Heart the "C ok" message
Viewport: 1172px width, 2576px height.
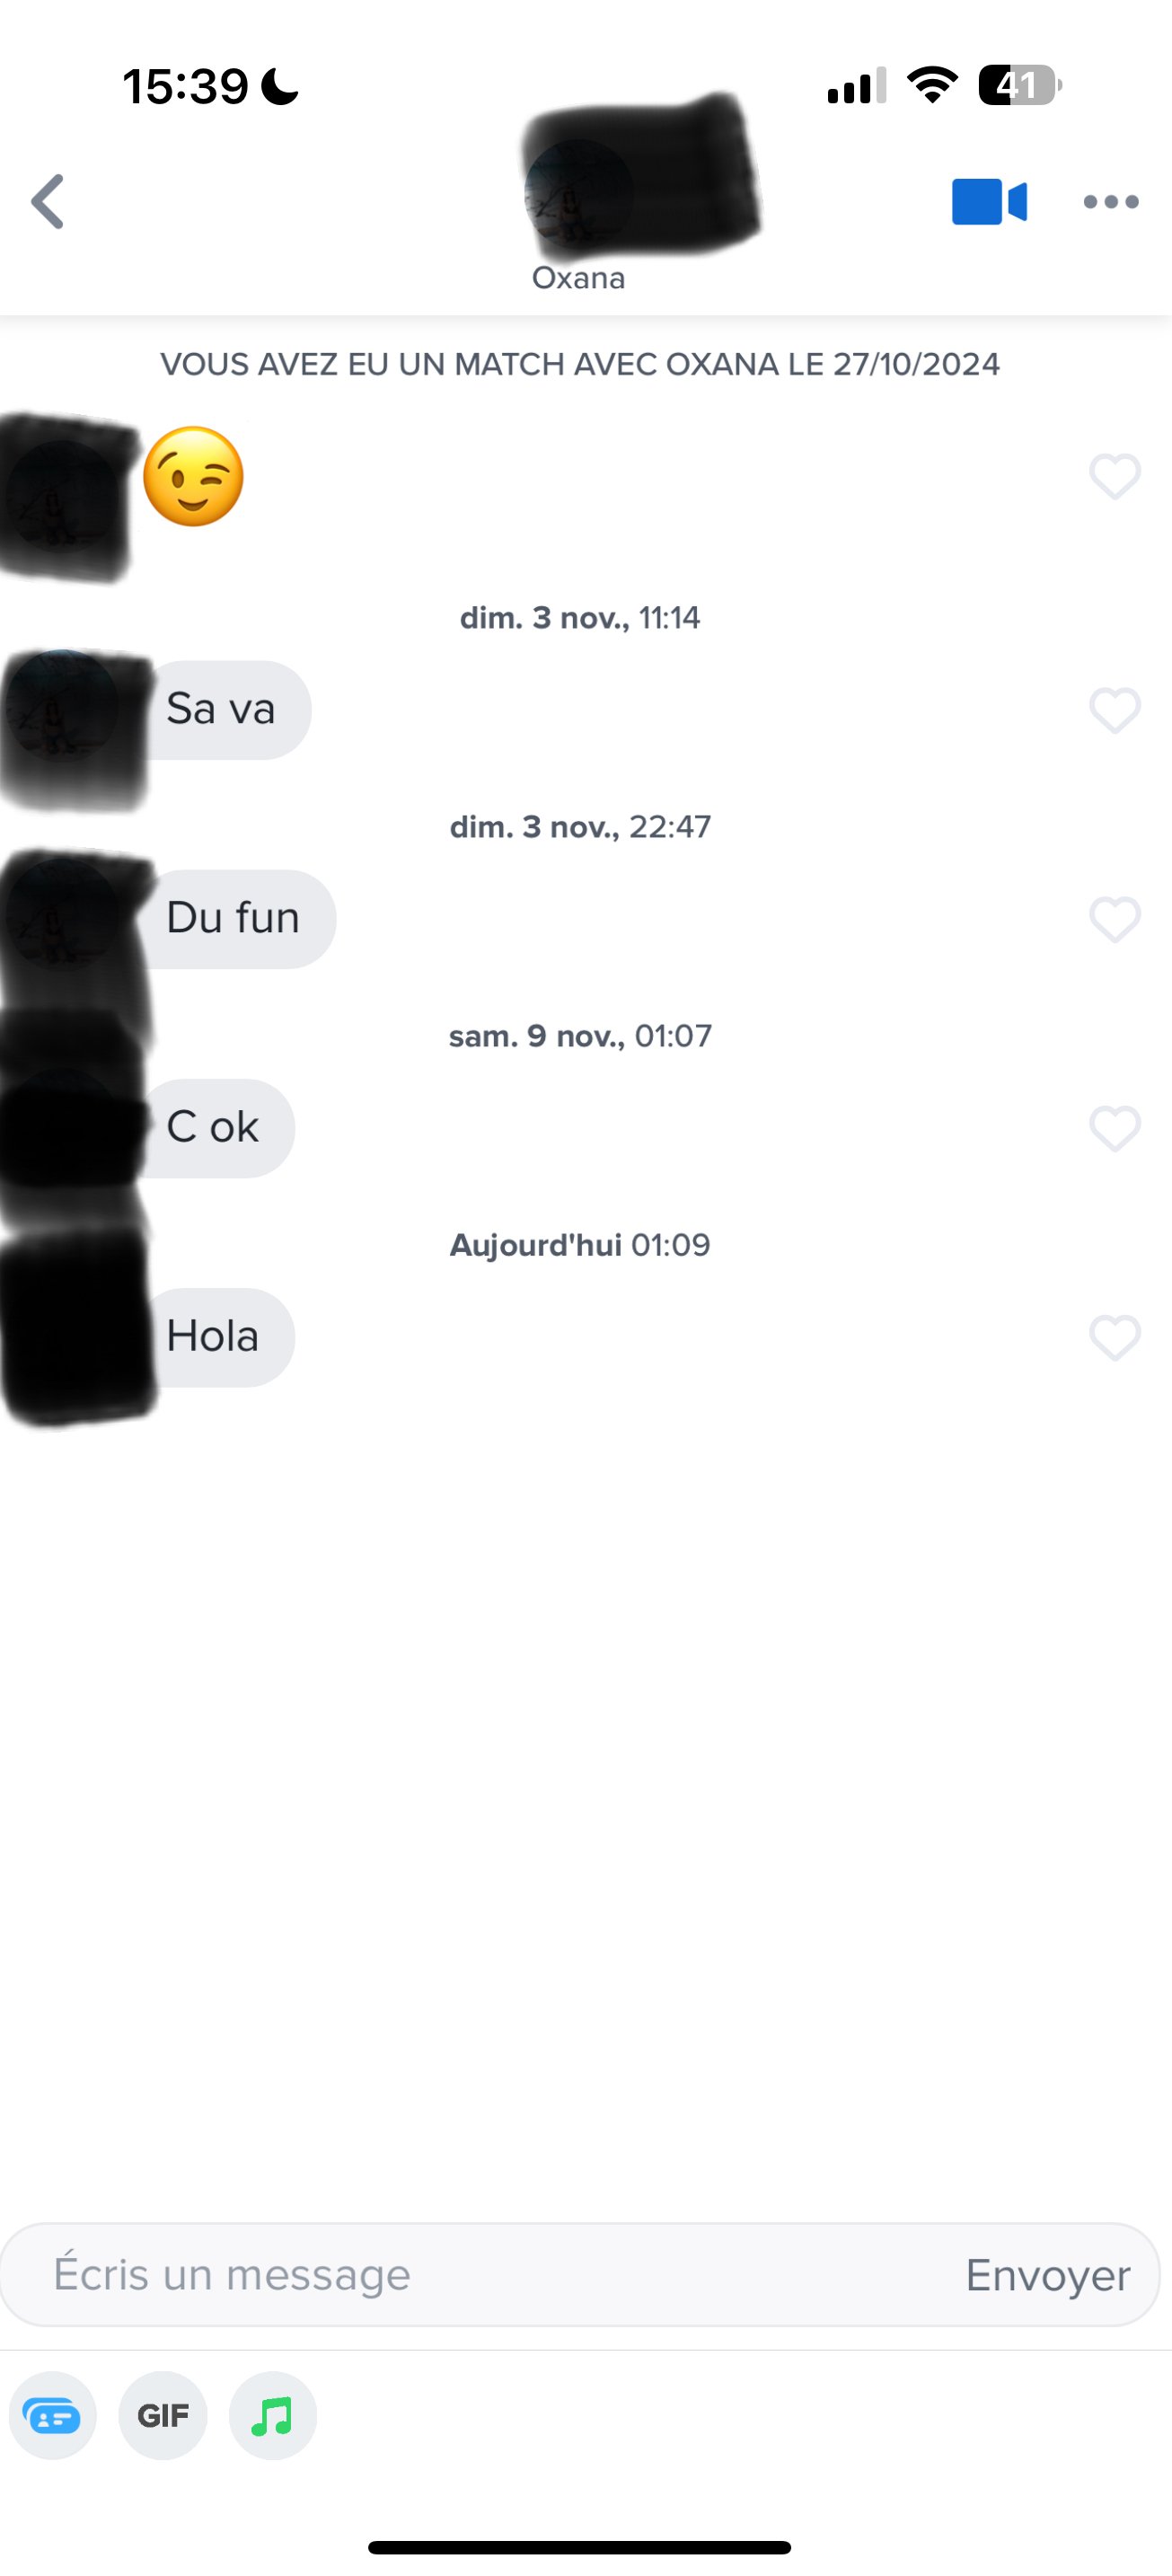click(1115, 1129)
